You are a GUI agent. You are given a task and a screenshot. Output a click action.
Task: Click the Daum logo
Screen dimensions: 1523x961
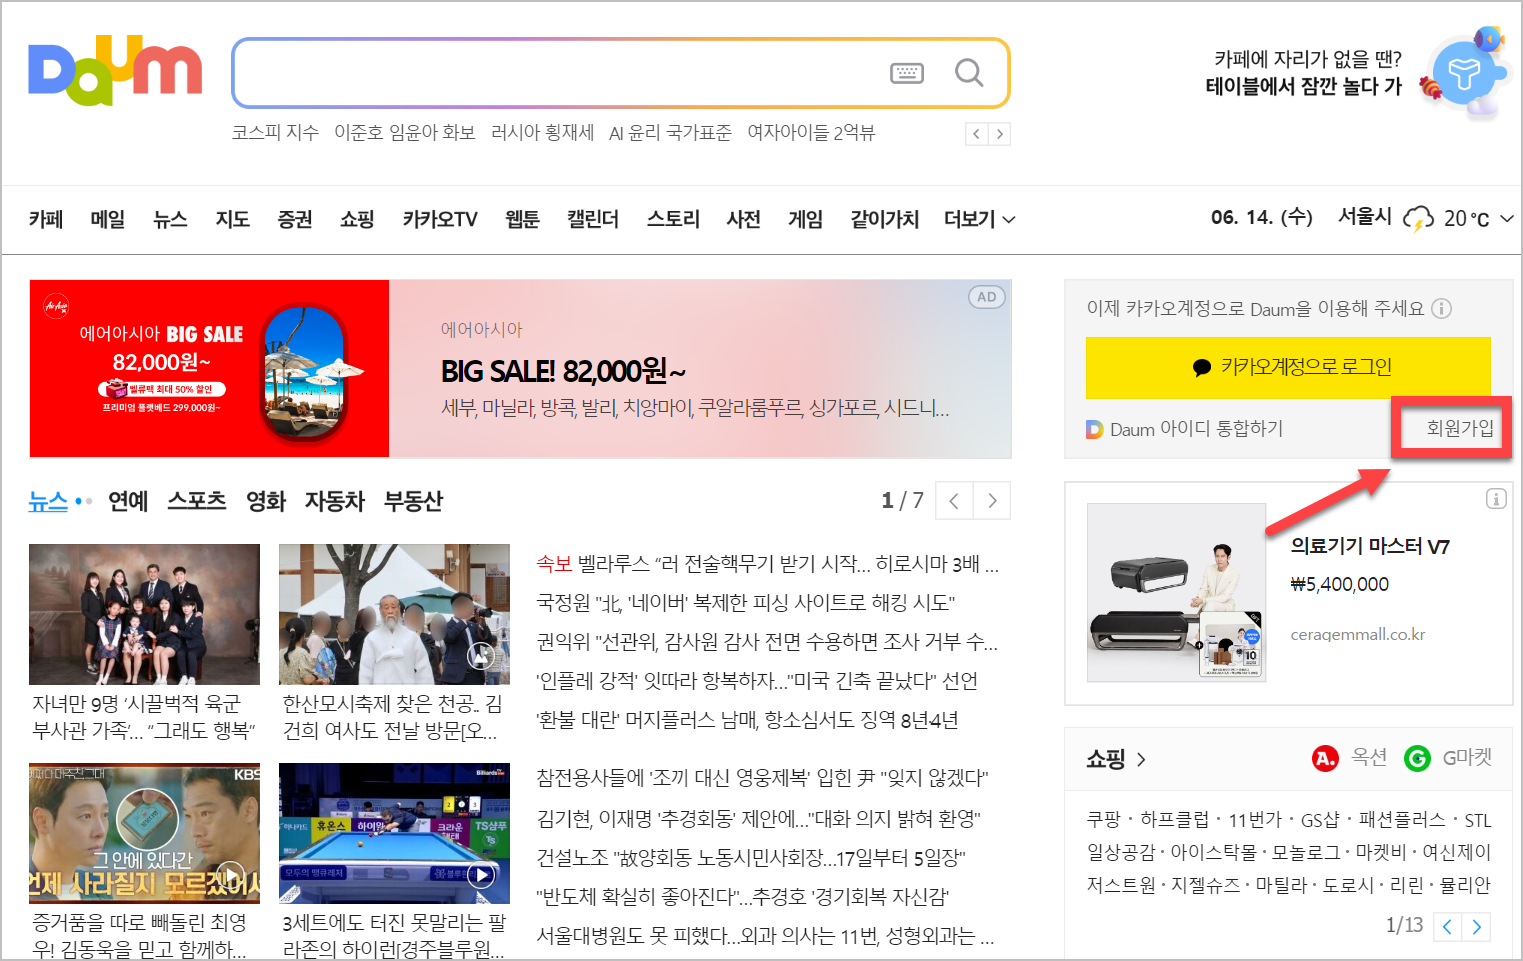pos(115,71)
